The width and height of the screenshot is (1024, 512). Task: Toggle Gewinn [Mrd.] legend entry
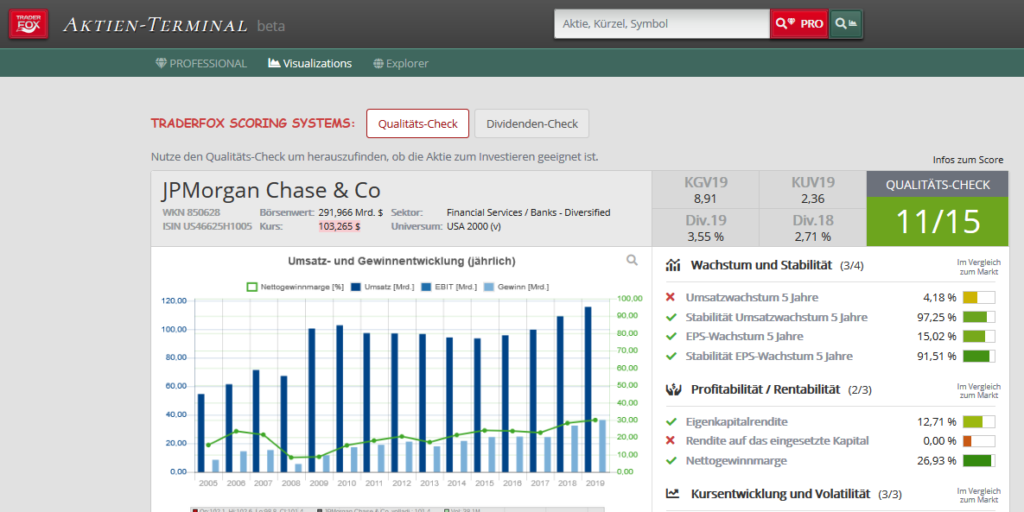point(517,287)
